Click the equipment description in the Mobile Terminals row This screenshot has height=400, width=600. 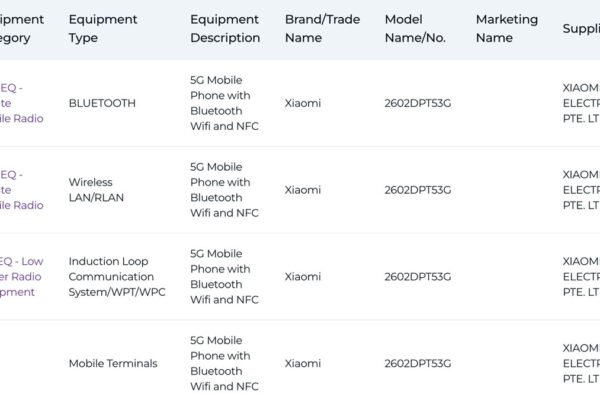224,364
